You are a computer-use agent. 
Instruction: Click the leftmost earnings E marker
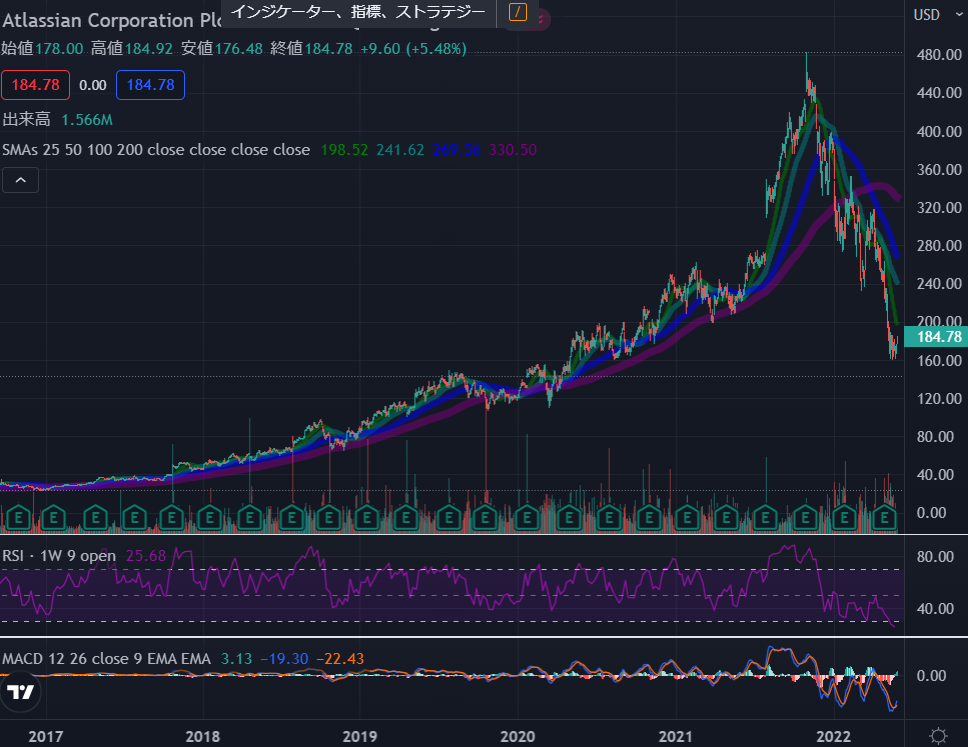[x=18, y=517]
